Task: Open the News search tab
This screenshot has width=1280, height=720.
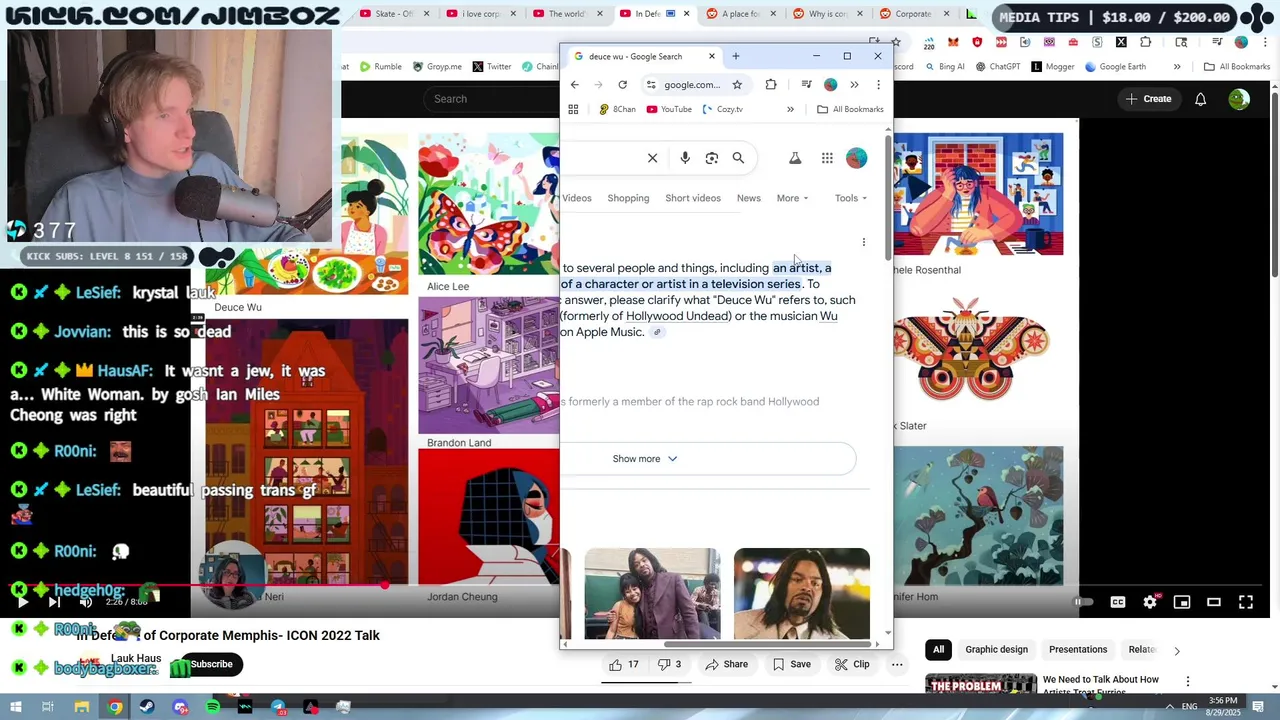Action: click(x=749, y=198)
